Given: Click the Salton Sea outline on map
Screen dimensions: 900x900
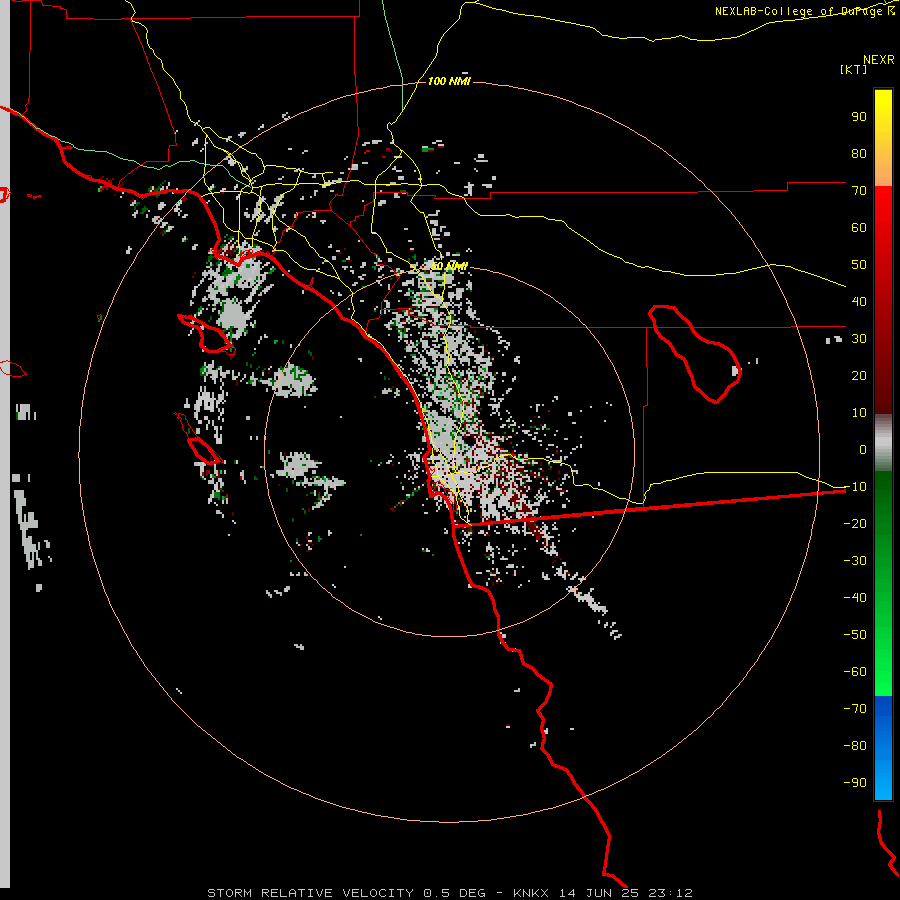Looking at the screenshot, I should click(x=695, y=354).
